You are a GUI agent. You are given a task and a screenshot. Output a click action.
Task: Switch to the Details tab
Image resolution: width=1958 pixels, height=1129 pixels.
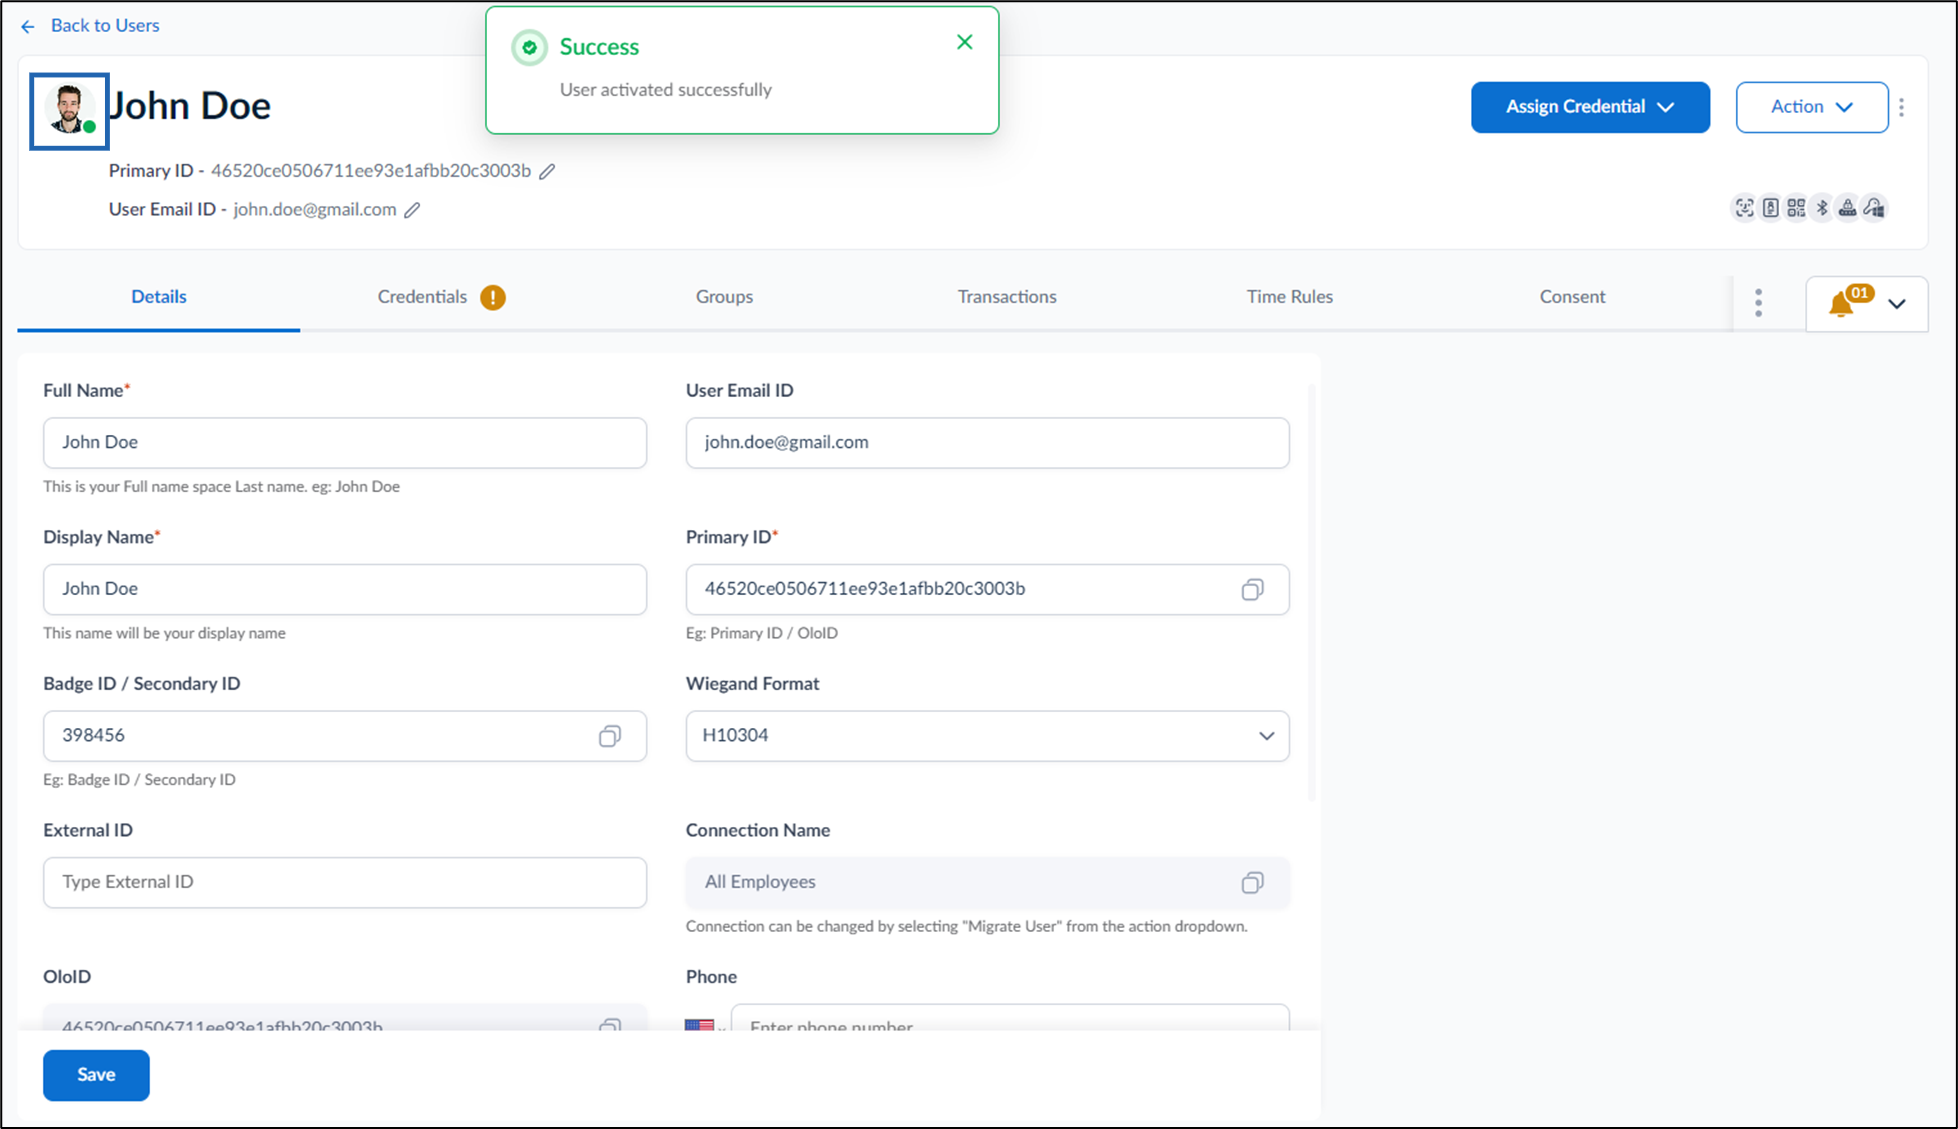159,297
